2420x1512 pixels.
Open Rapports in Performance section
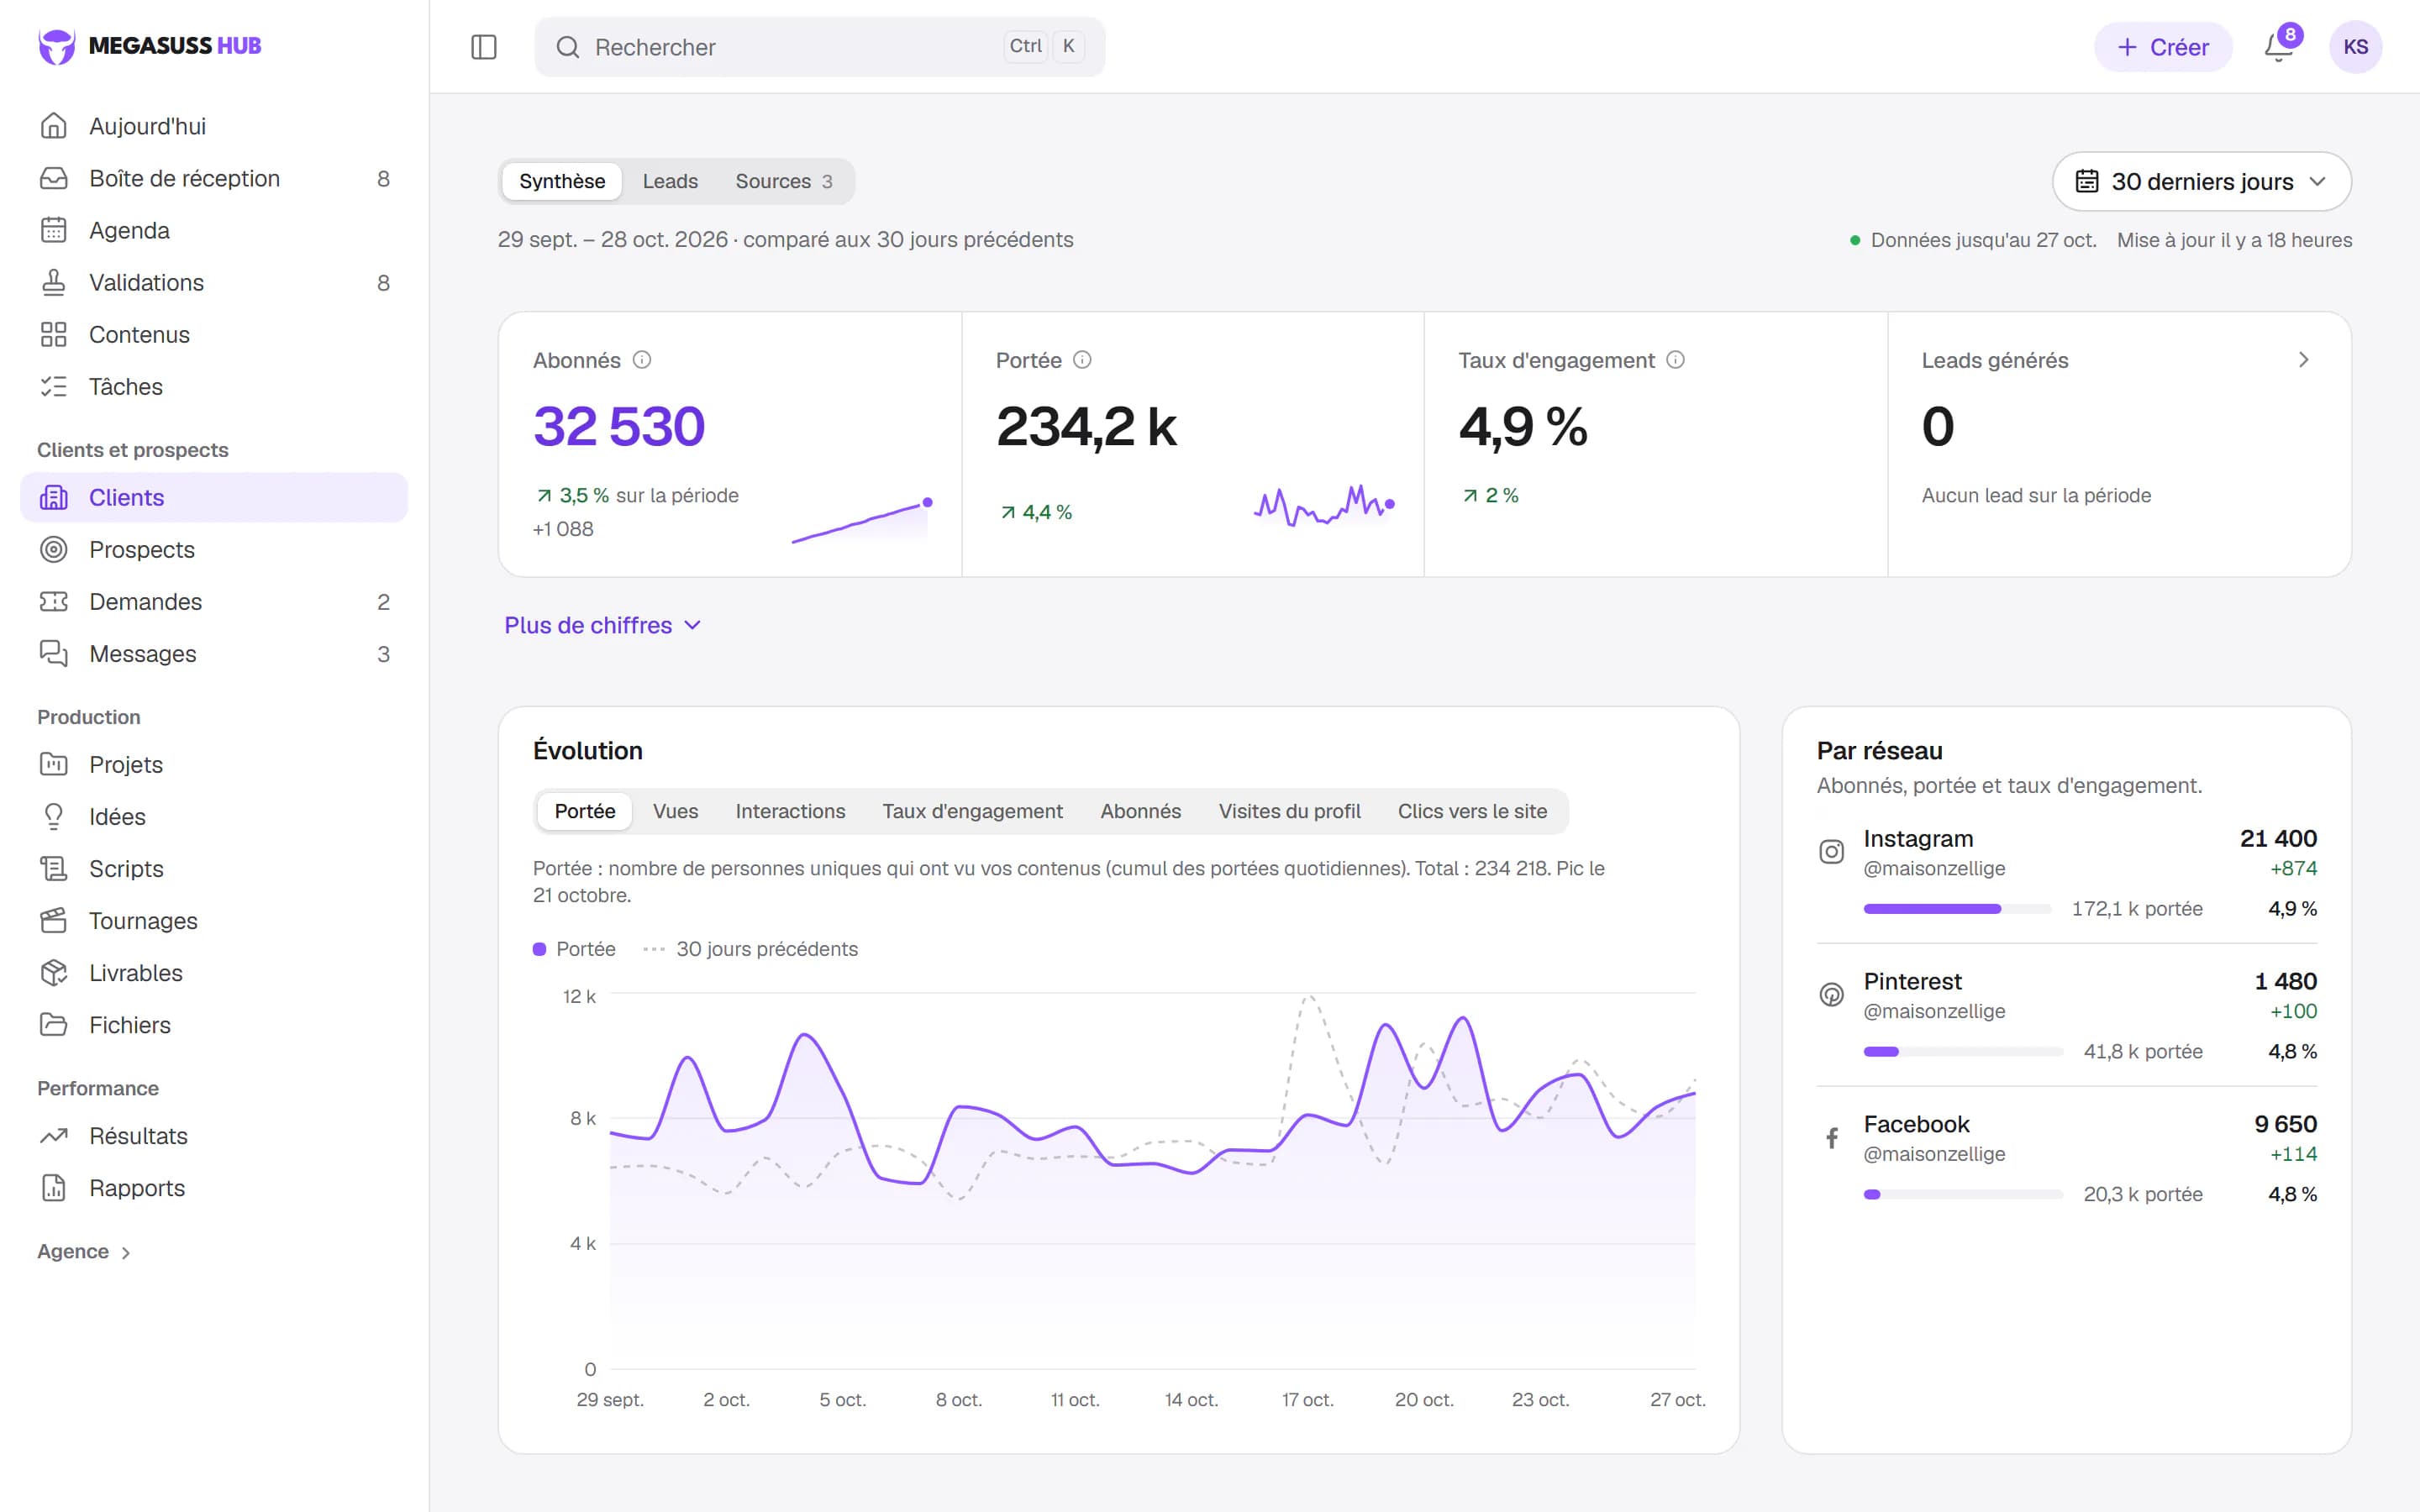coord(214,1187)
